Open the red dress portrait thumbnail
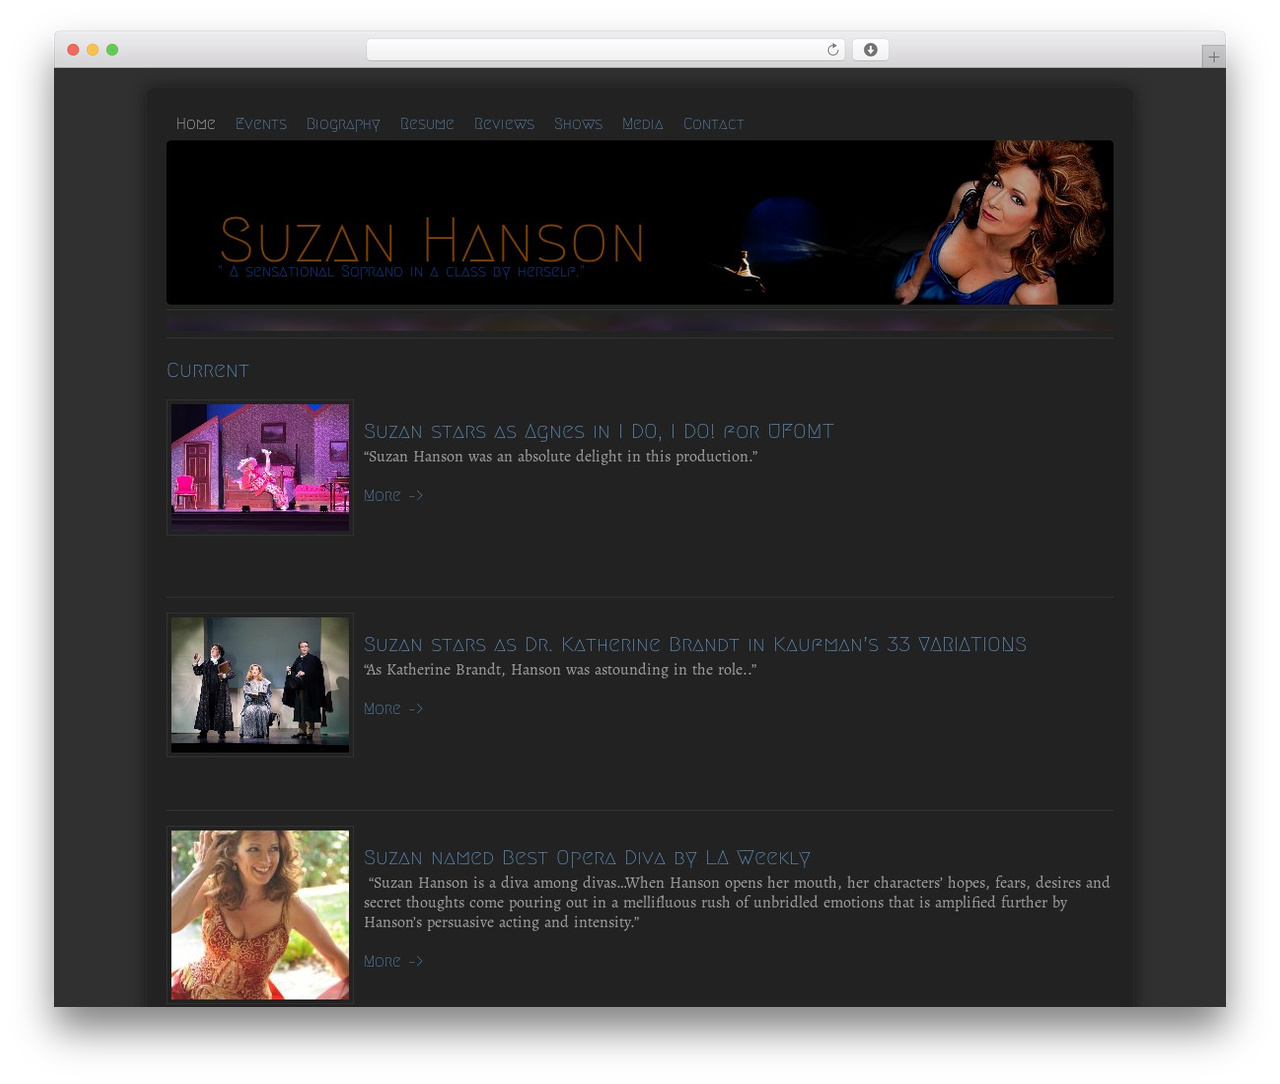 point(260,914)
